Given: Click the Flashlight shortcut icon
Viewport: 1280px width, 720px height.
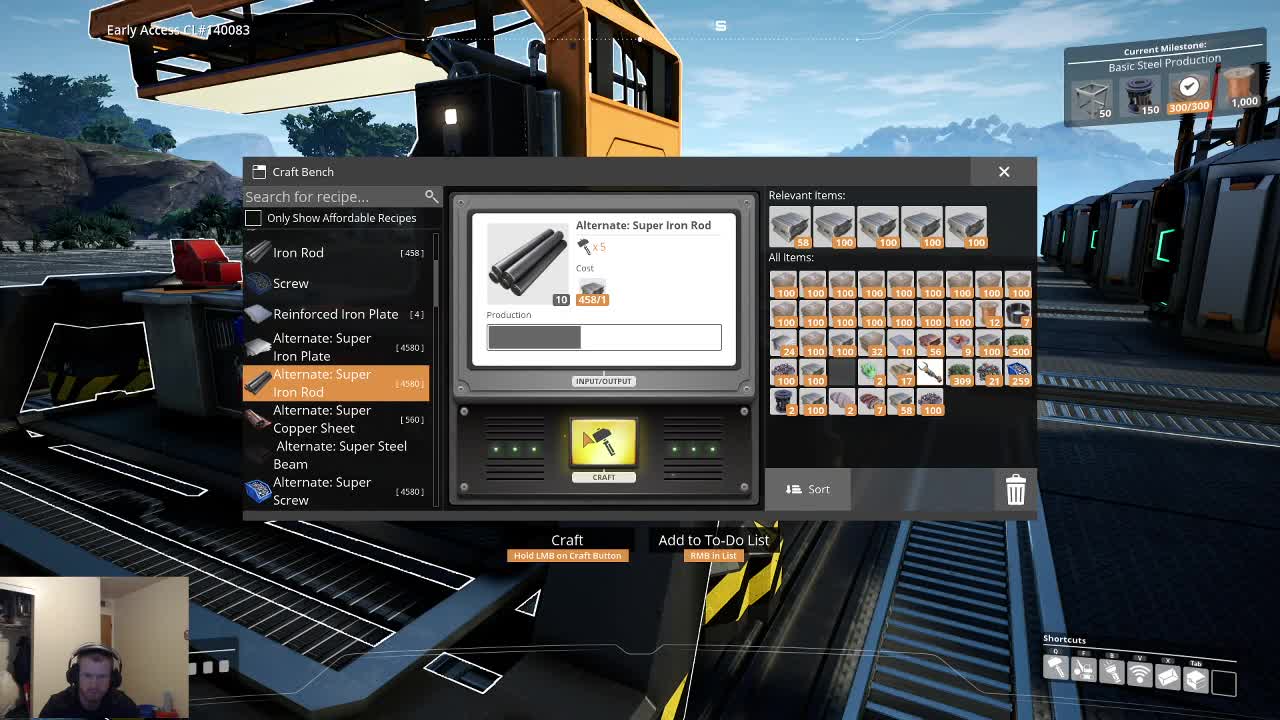Looking at the screenshot, I should [1112, 673].
